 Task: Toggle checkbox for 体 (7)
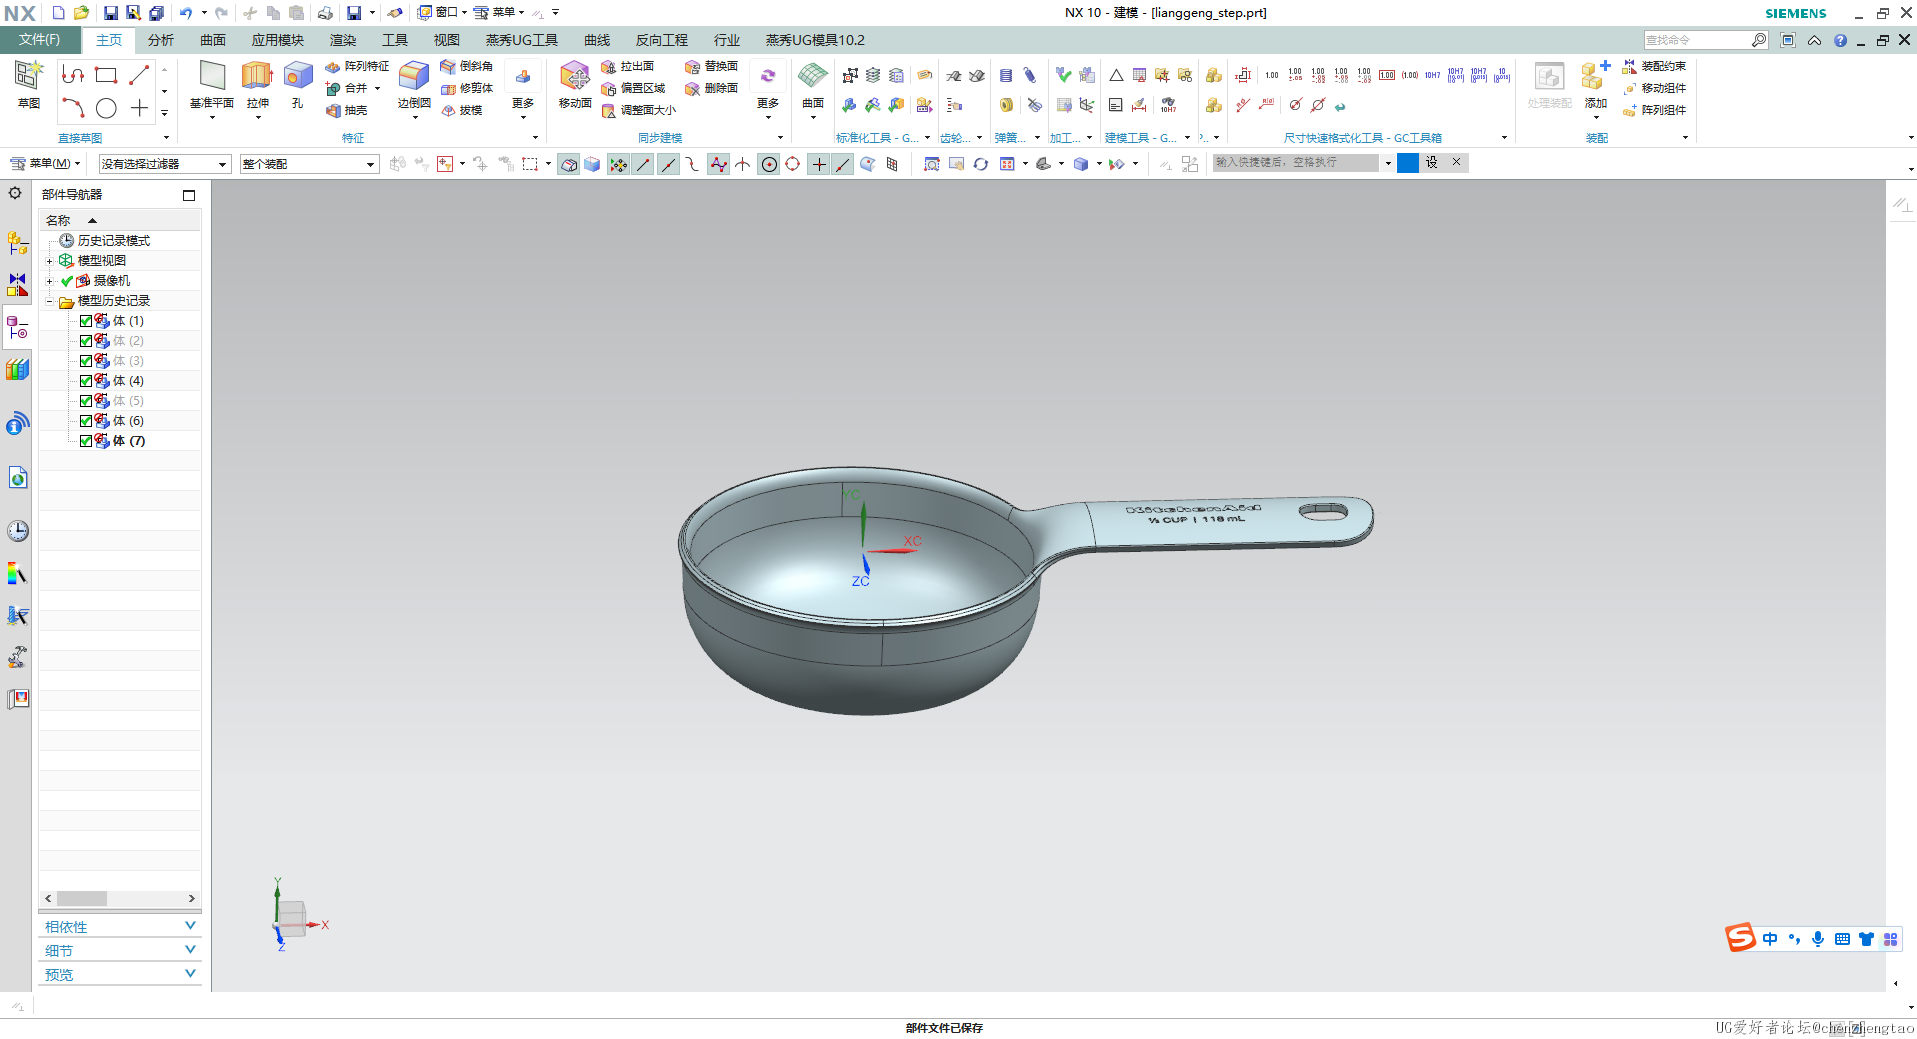[x=86, y=441]
